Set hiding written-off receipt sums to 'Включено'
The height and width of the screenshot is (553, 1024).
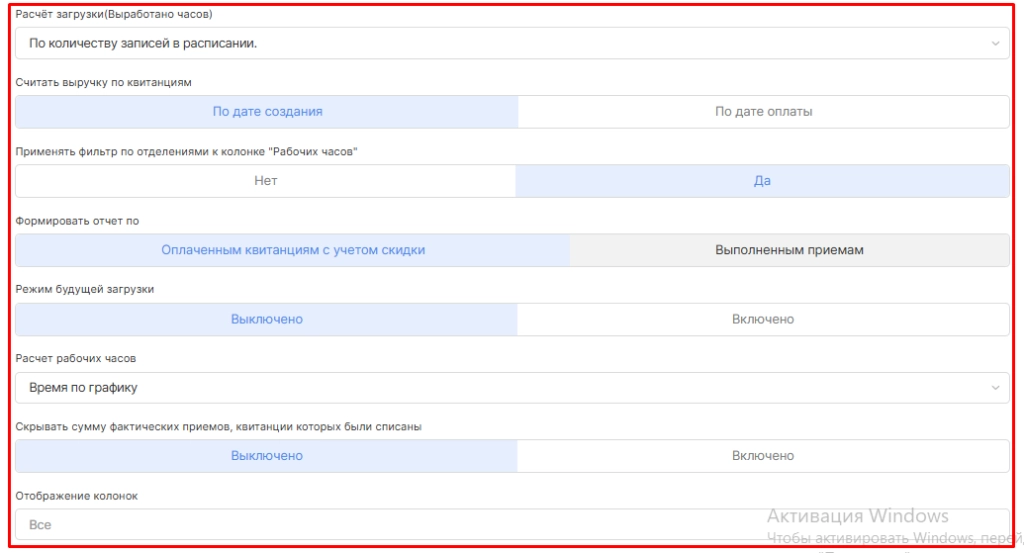pos(763,456)
